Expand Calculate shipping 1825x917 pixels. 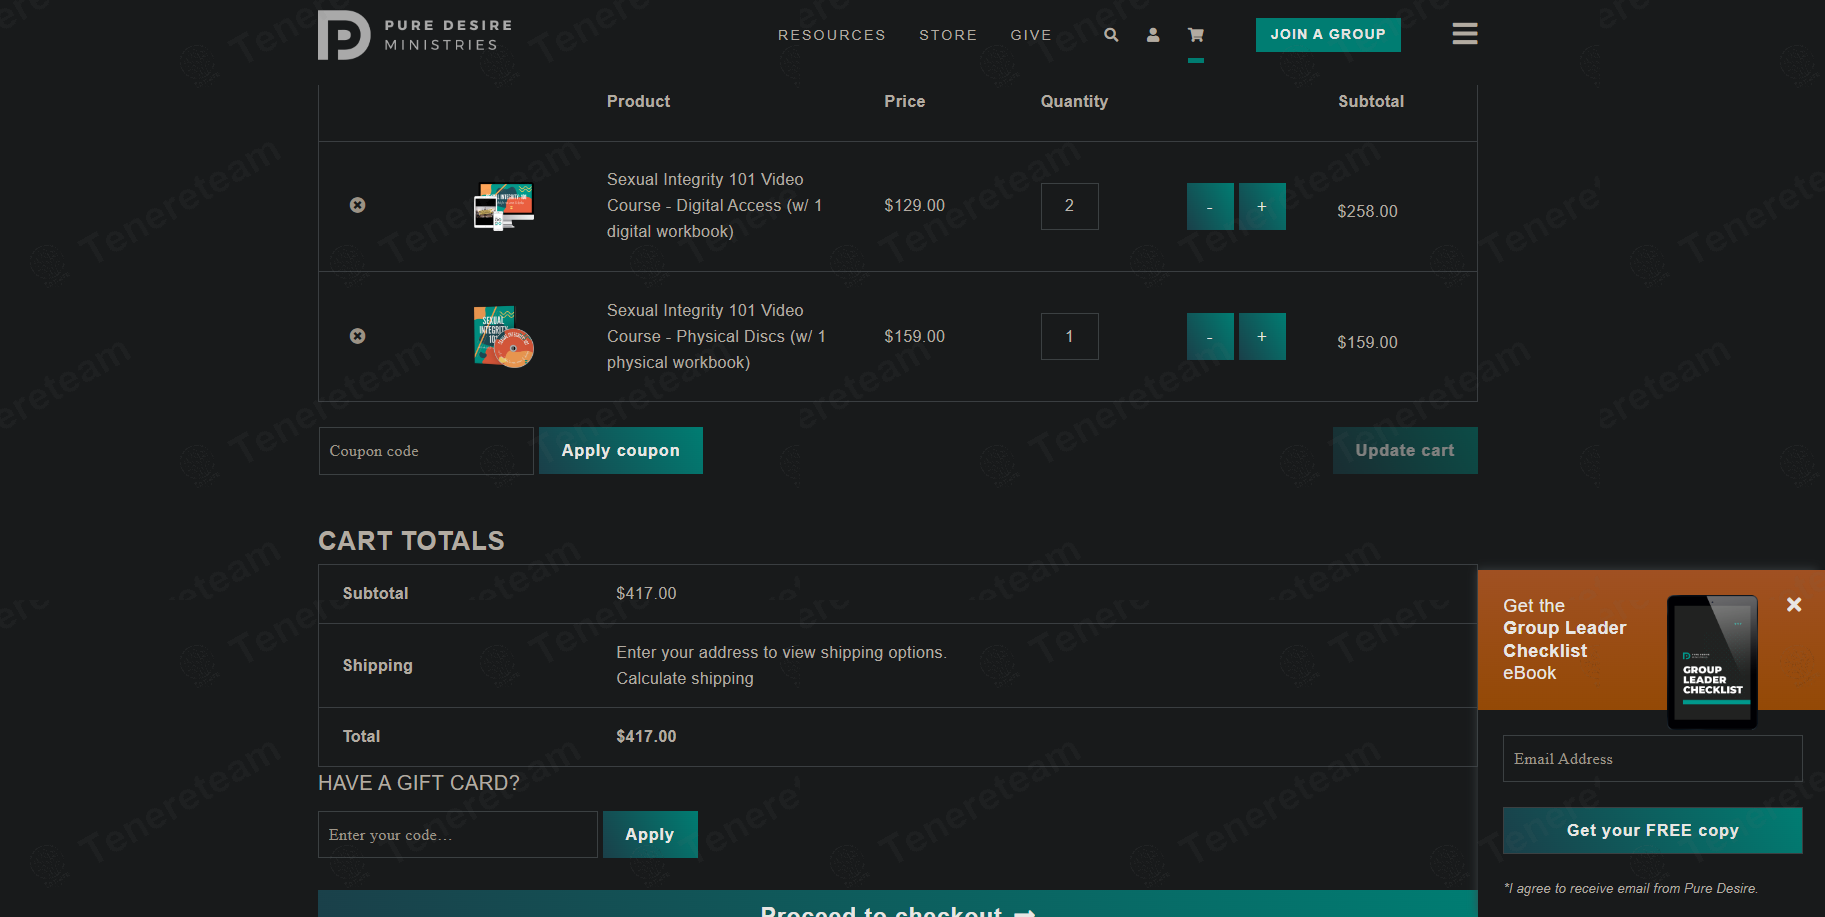(685, 678)
